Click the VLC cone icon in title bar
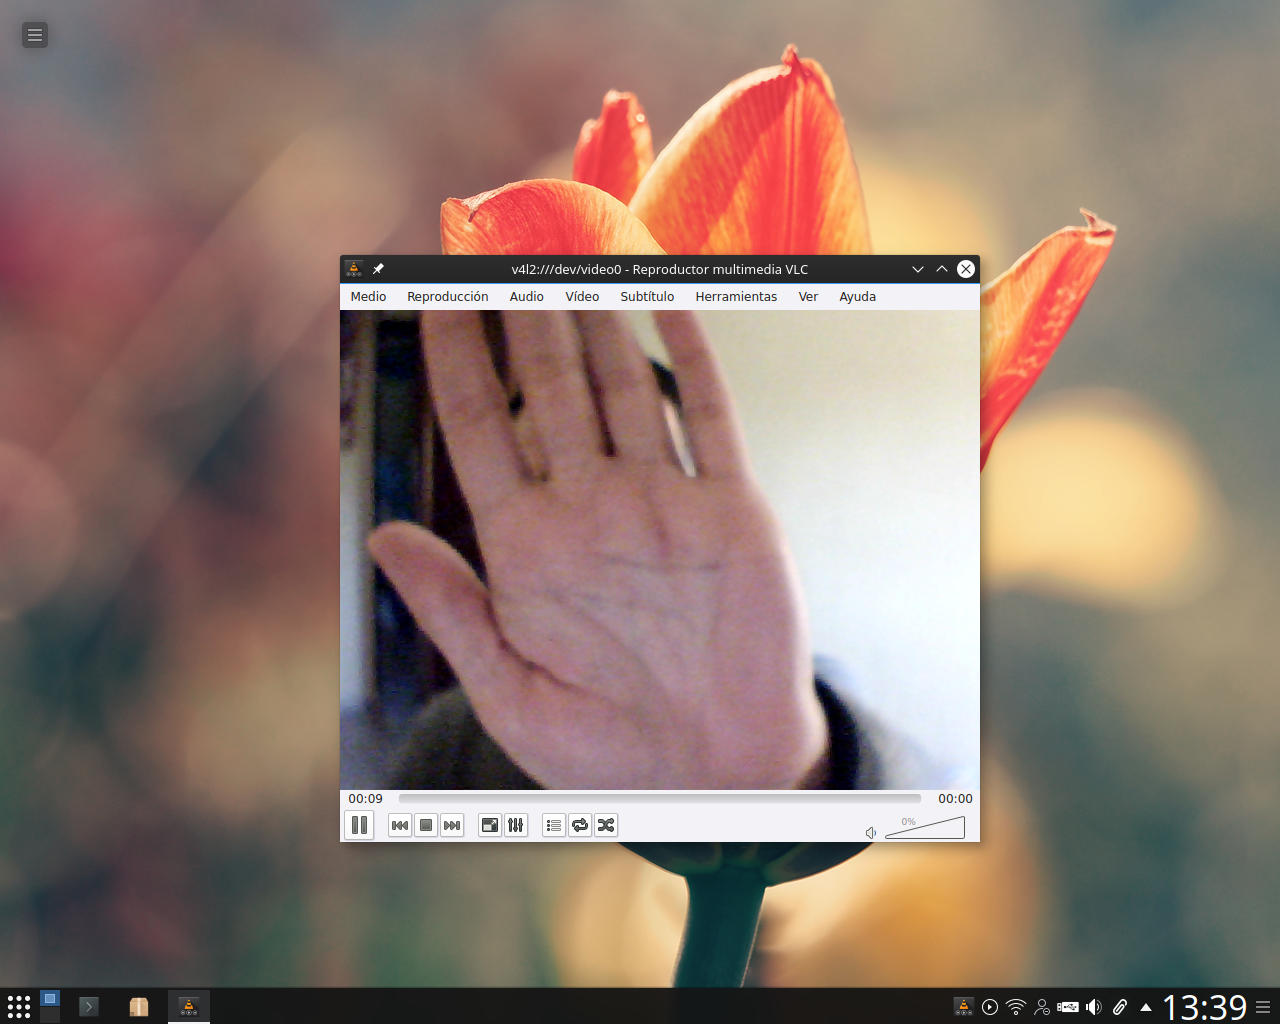 pos(354,269)
